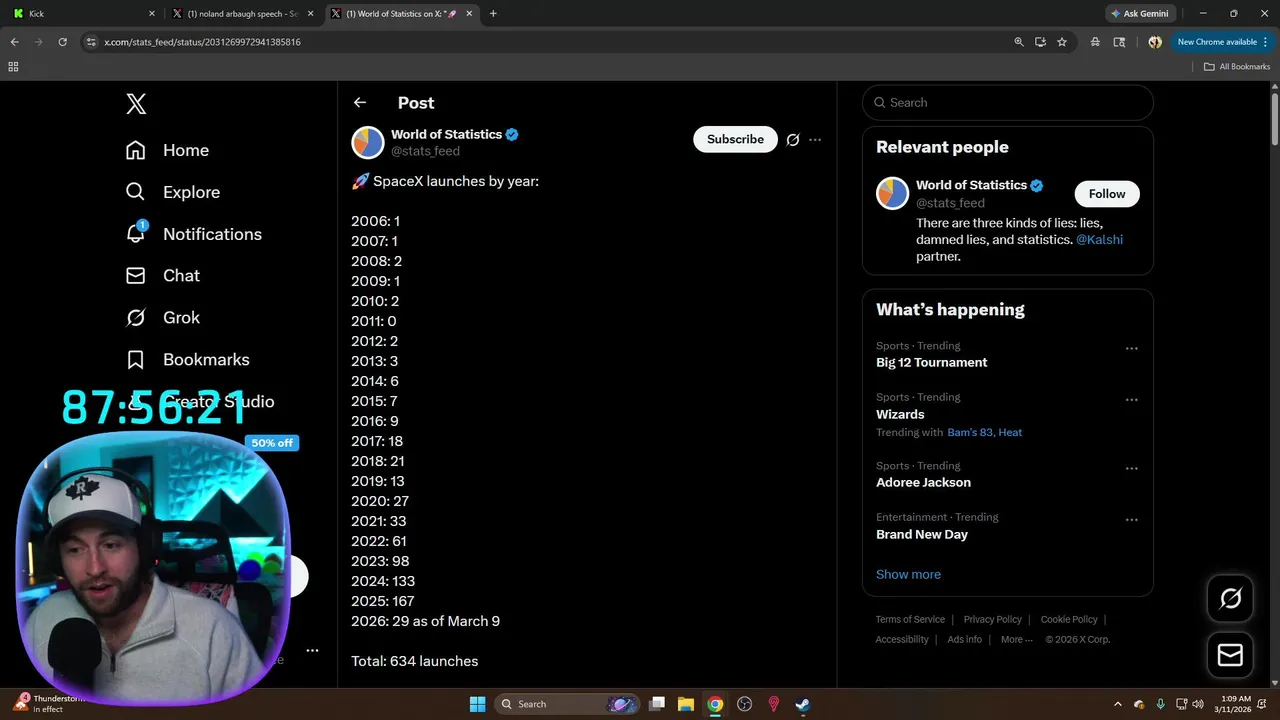Click the World of Statistics post avatar
Viewport: 1280px width, 720px height.
click(368, 142)
